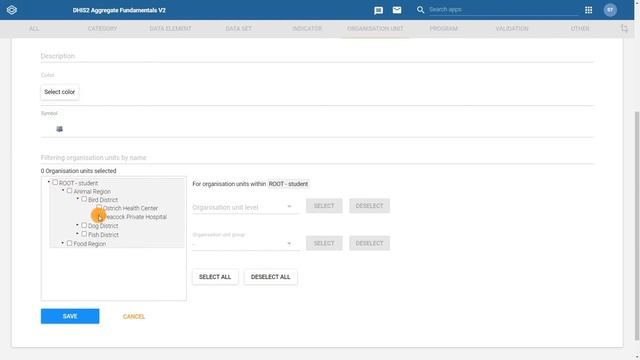Check the Food Region checkbox
This screenshot has height=360, width=640.
point(69,243)
